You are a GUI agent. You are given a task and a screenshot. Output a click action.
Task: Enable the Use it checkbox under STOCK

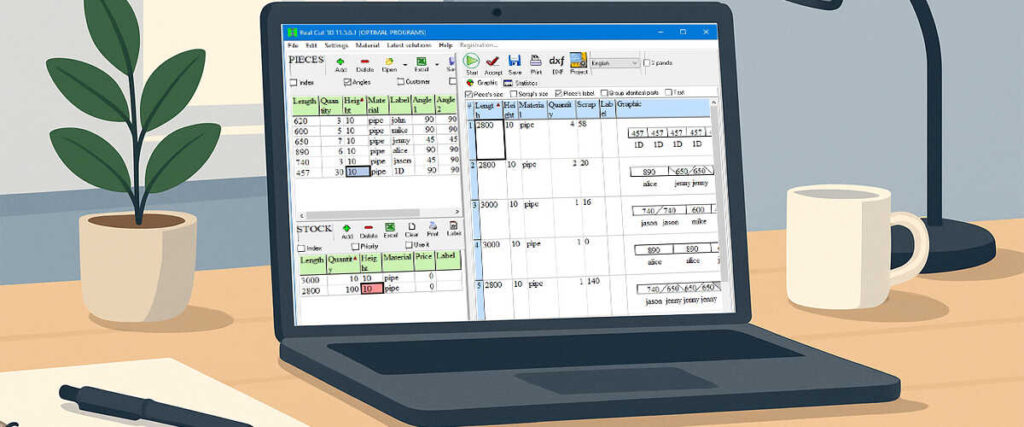click(x=408, y=245)
